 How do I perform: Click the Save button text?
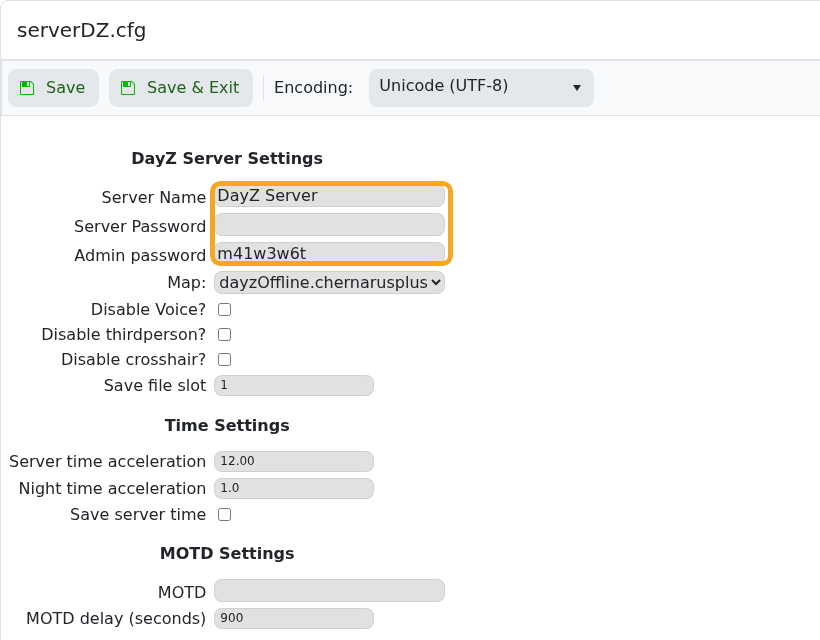point(65,87)
